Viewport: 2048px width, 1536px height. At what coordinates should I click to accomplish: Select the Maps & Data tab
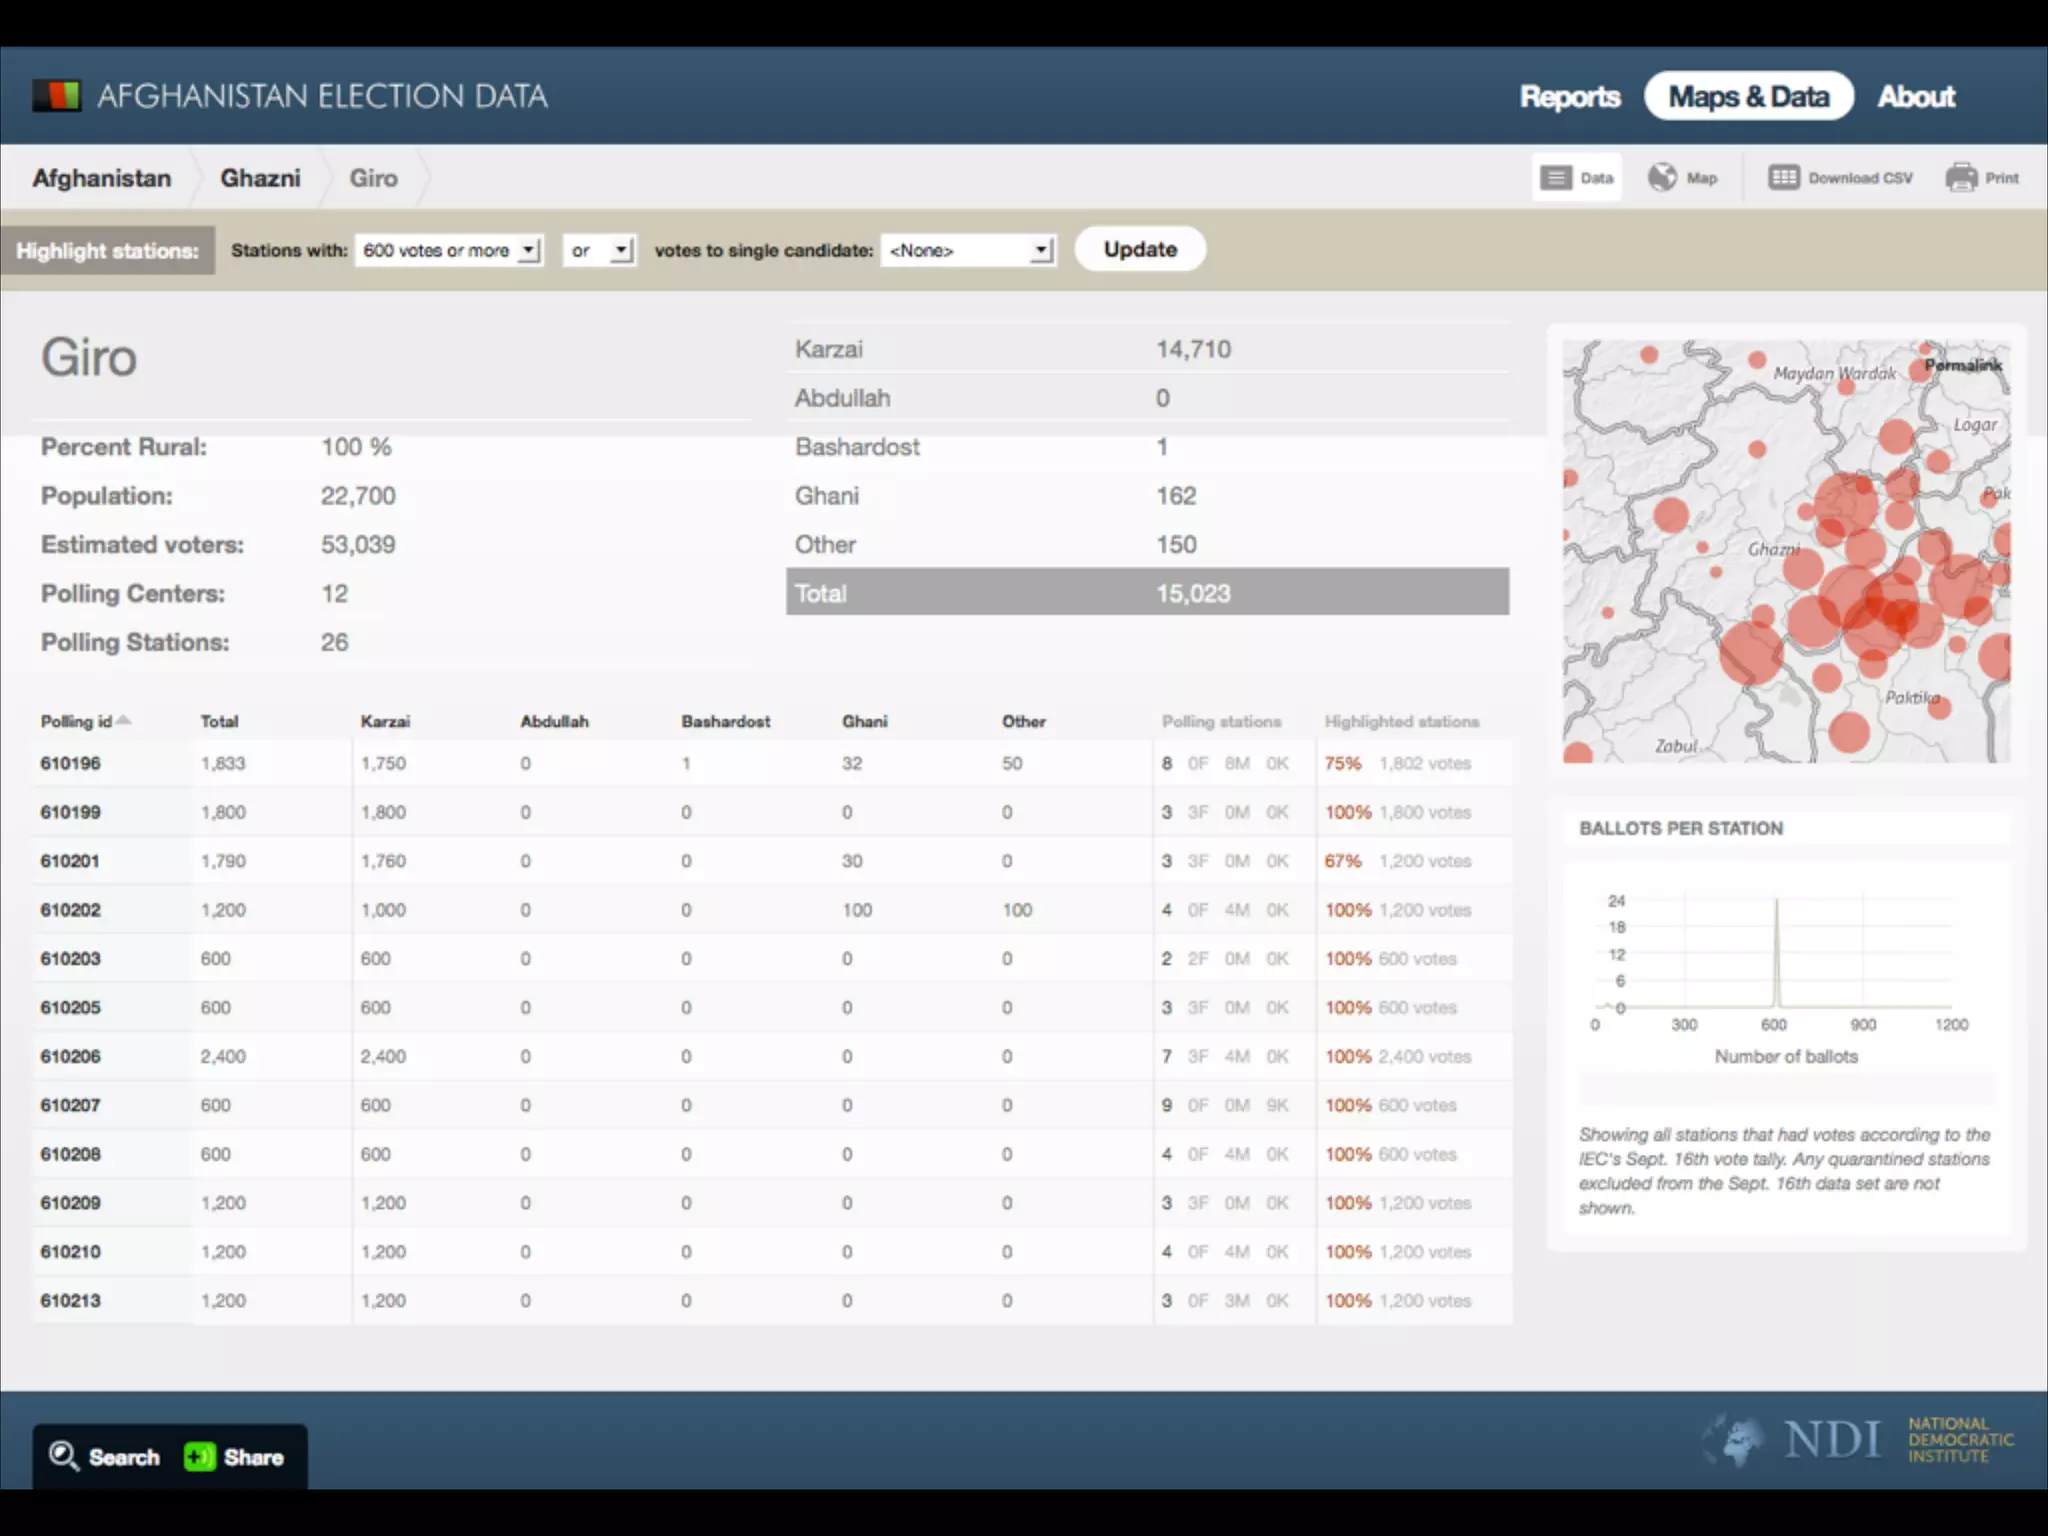click(x=1748, y=97)
